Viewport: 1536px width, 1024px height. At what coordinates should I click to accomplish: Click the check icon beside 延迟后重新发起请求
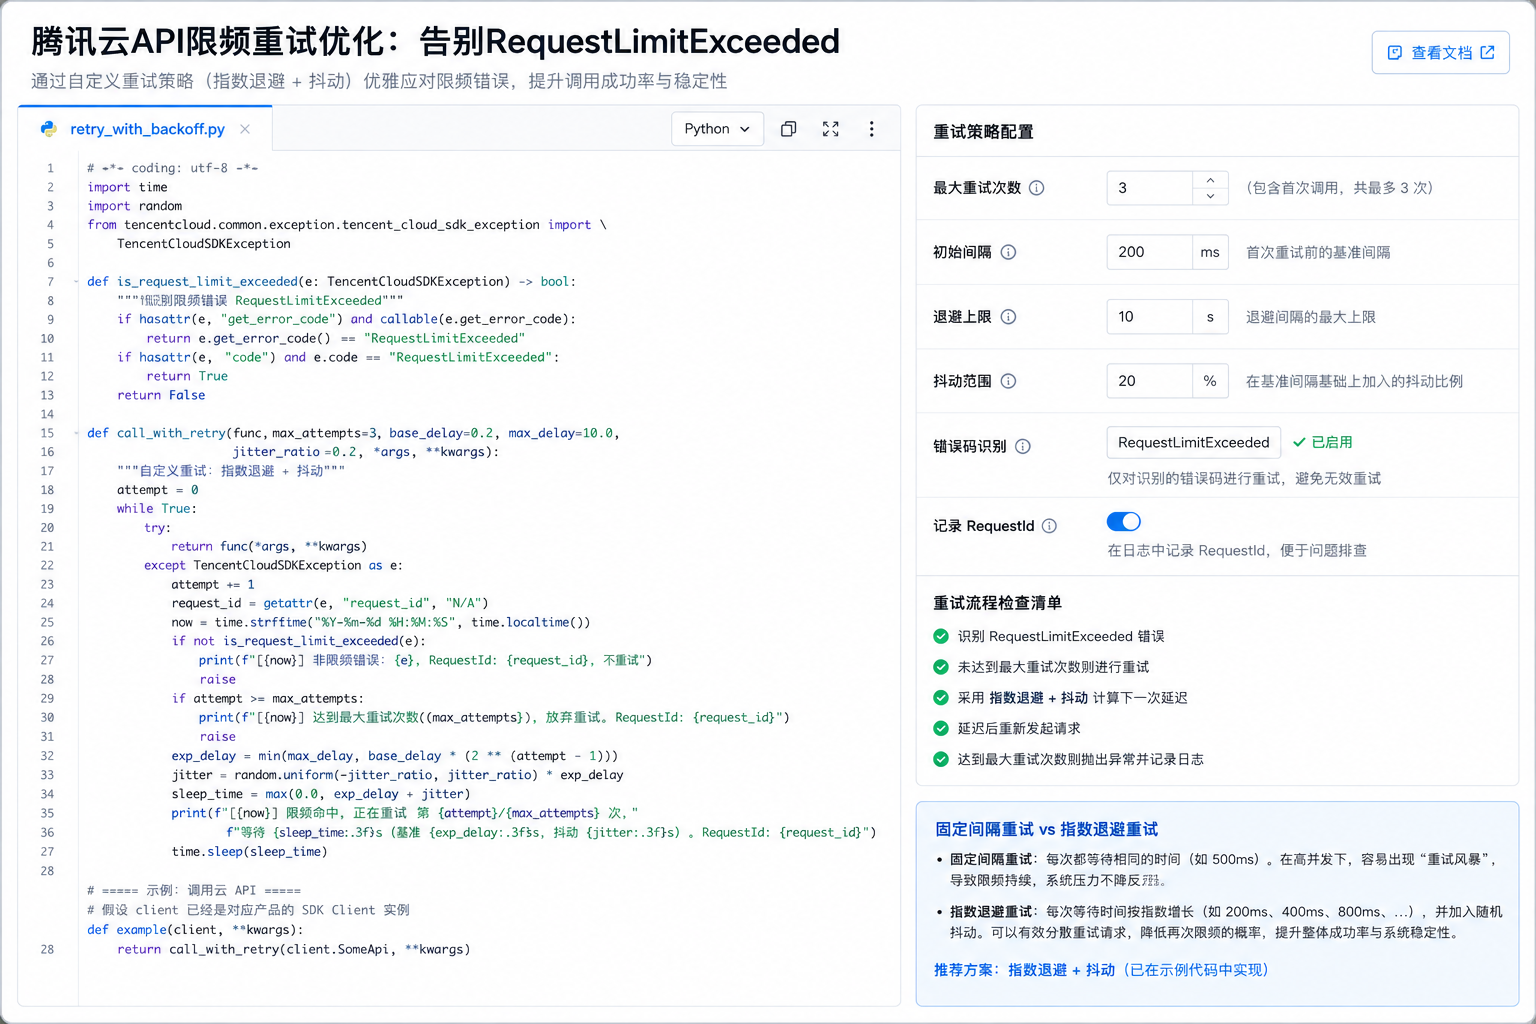click(941, 728)
